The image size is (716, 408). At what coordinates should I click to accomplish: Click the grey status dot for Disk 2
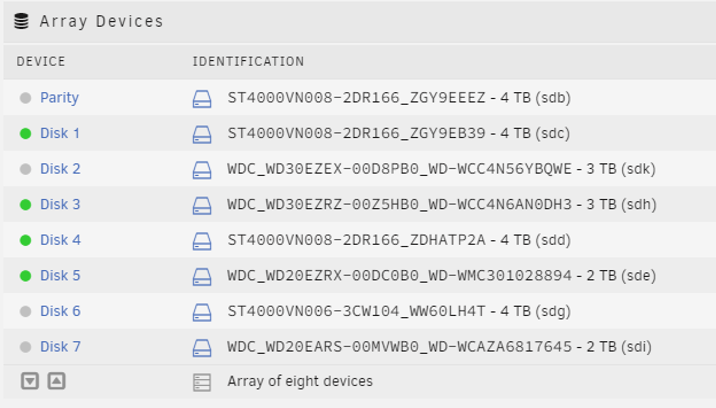click(26, 169)
